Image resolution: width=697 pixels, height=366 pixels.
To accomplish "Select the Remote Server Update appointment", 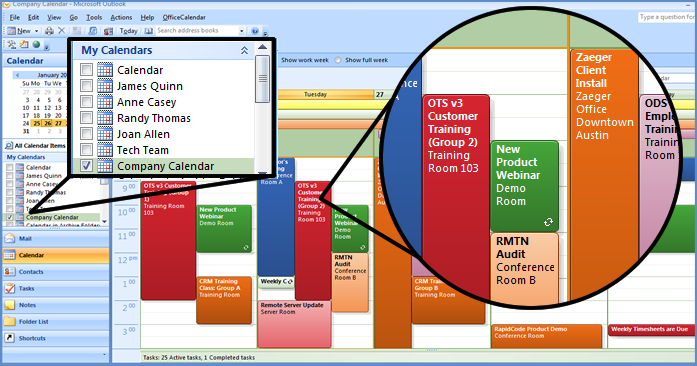I will (x=294, y=324).
